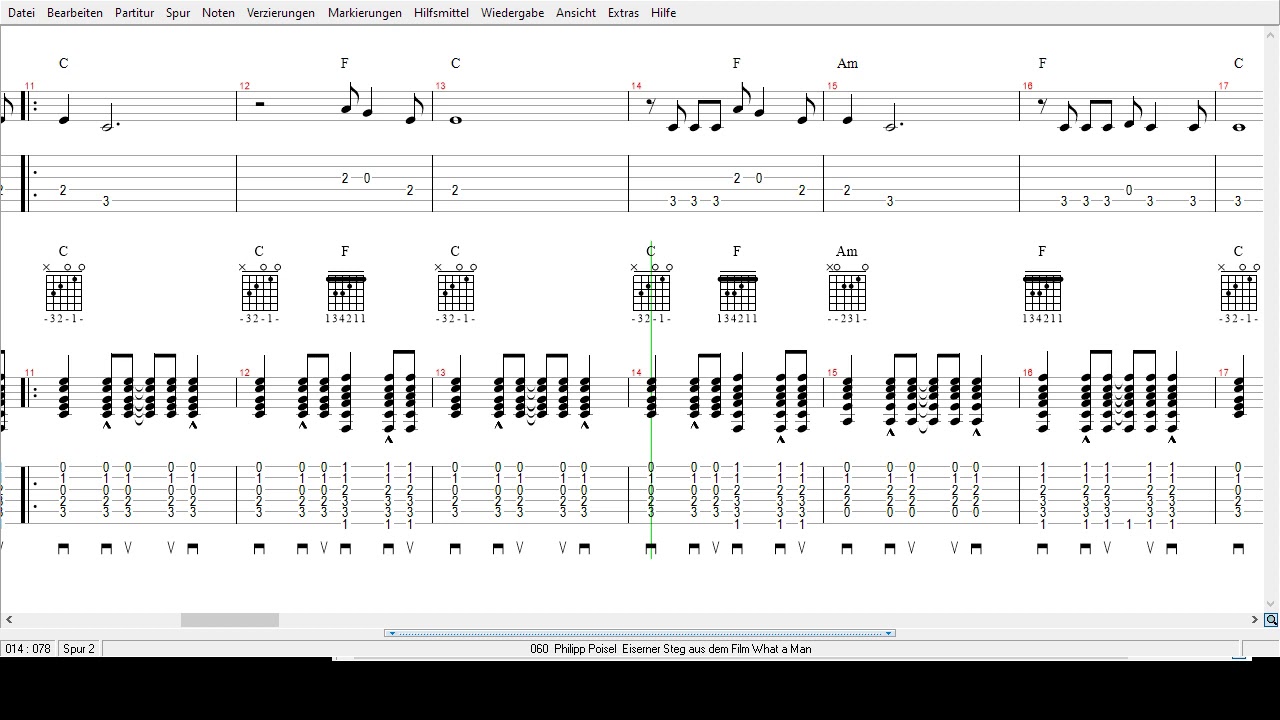Click the repeat-start barline in melody measure 11
This screenshot has width=1280, height=720.
coord(28,107)
